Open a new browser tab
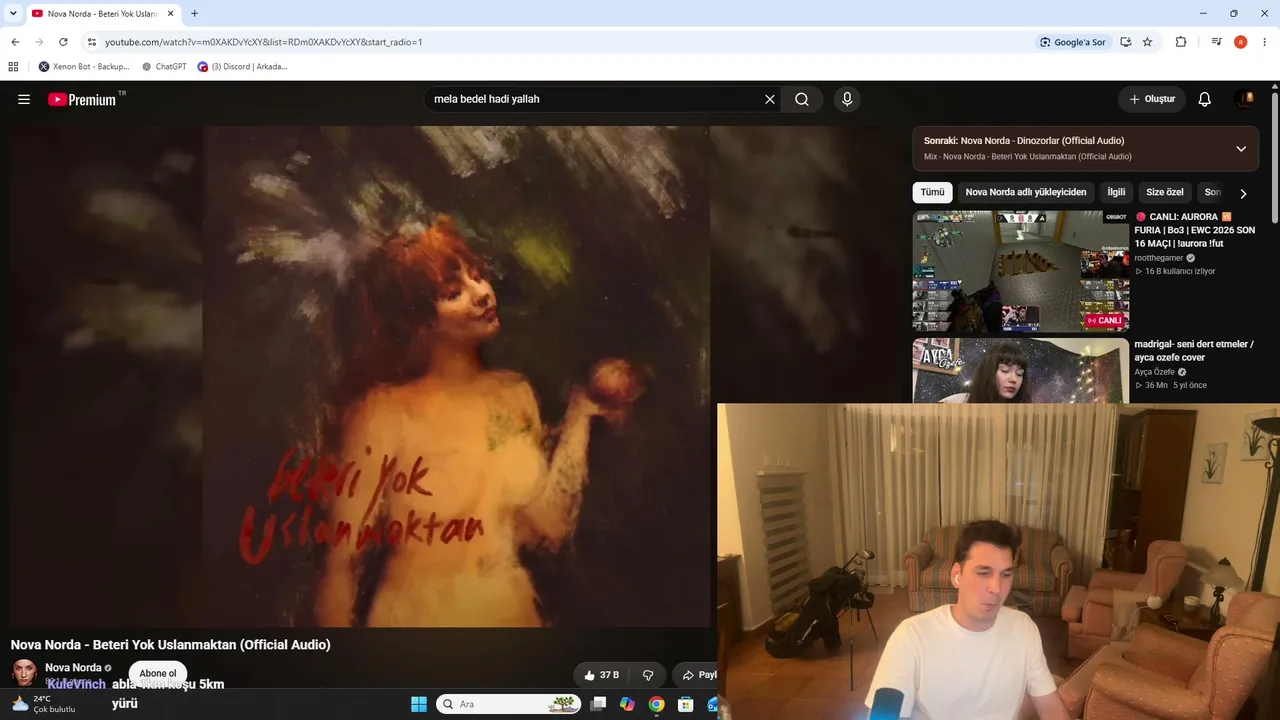This screenshot has height=720, width=1280. [194, 14]
